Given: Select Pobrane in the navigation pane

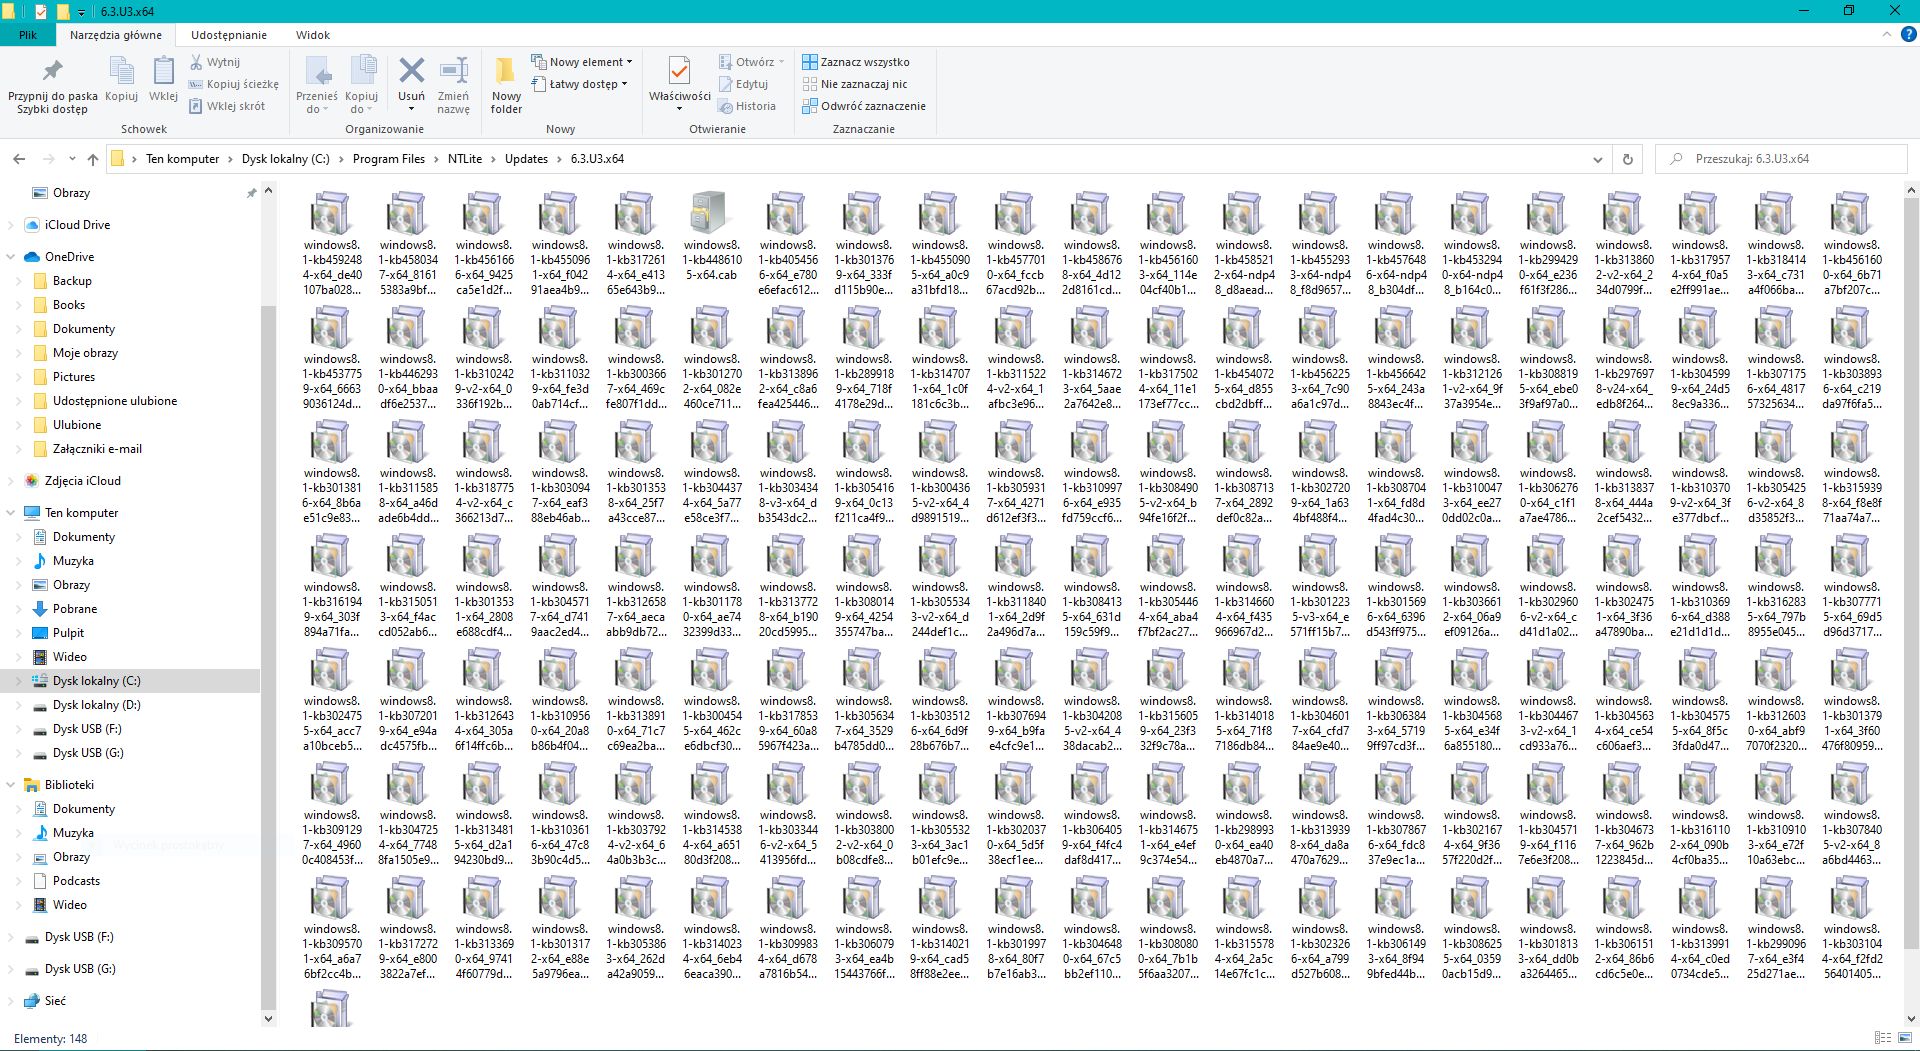Looking at the screenshot, I should [x=75, y=609].
